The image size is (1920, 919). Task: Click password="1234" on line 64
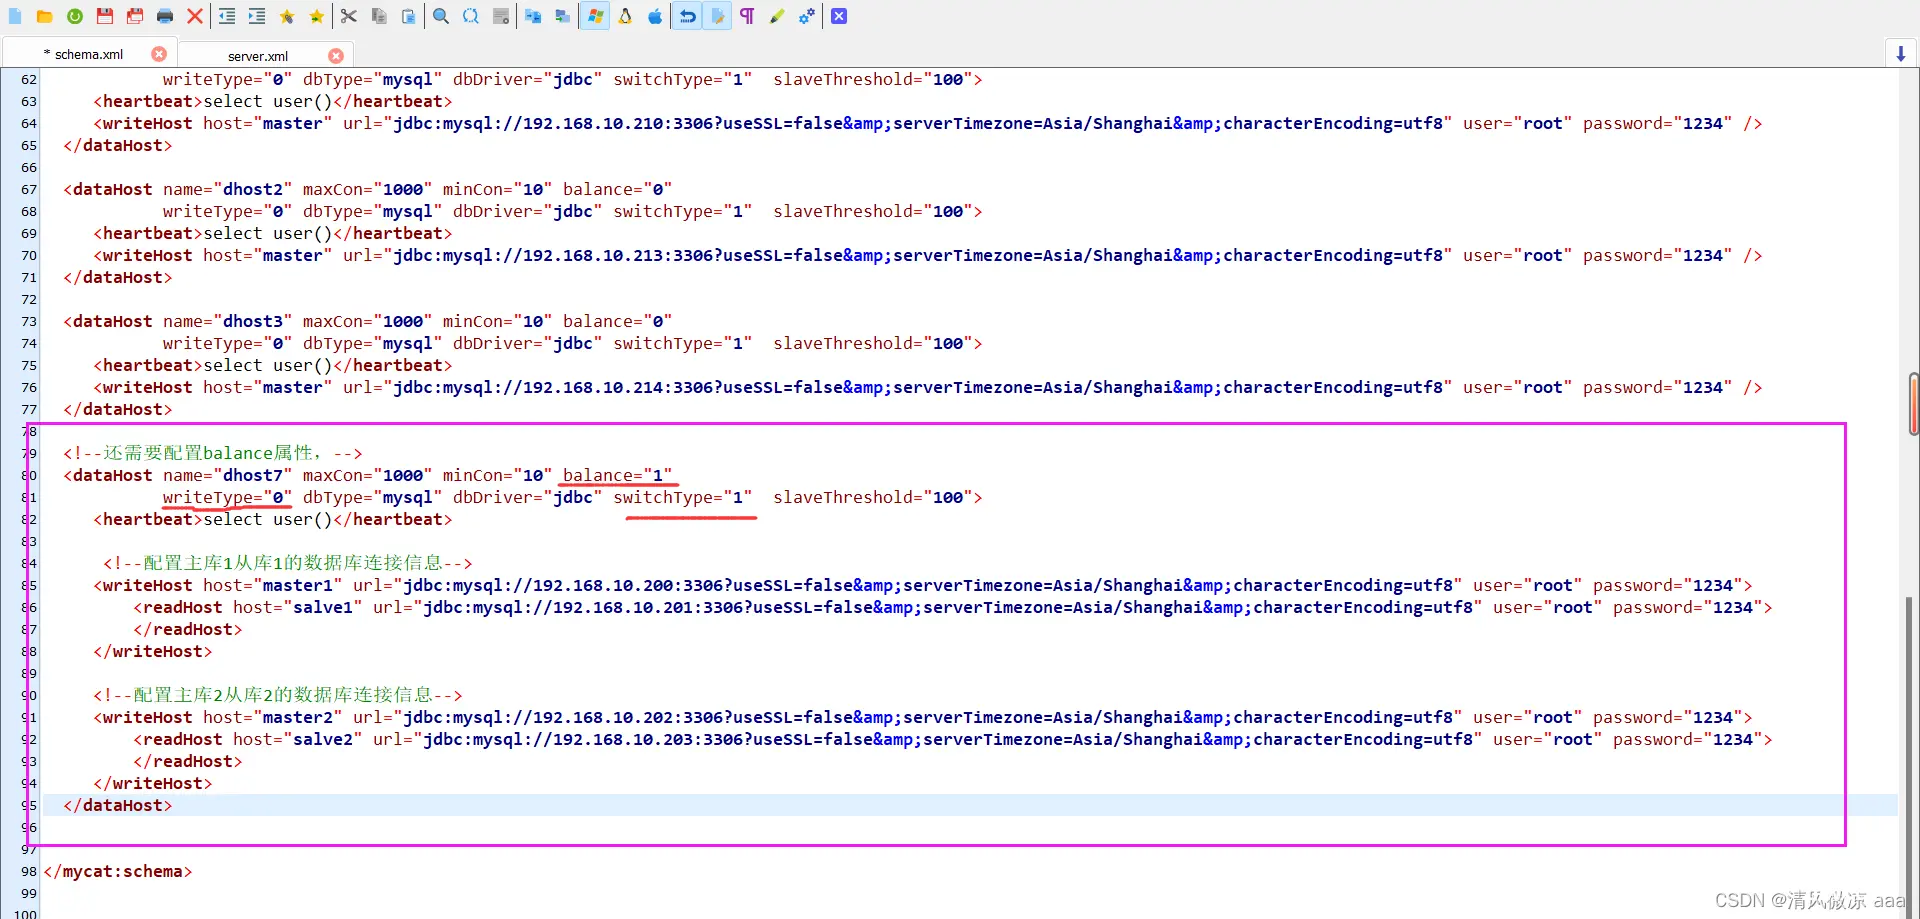click(x=1658, y=123)
